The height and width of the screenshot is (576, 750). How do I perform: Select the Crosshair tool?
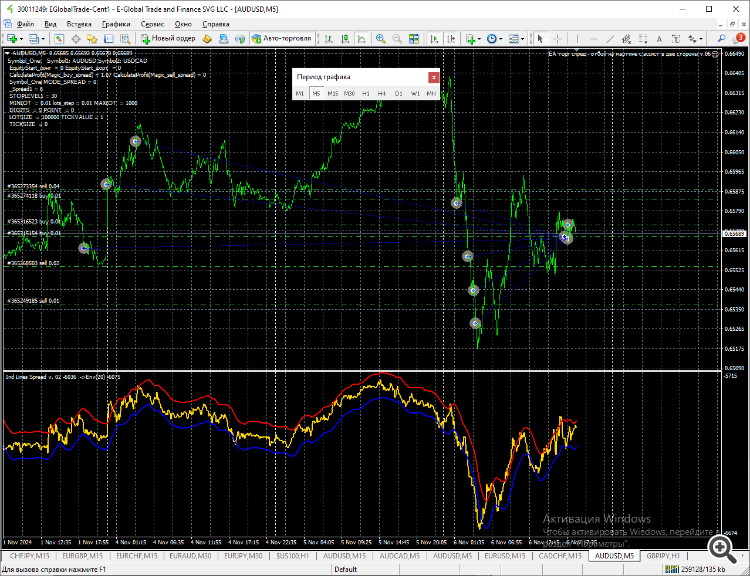click(557, 39)
